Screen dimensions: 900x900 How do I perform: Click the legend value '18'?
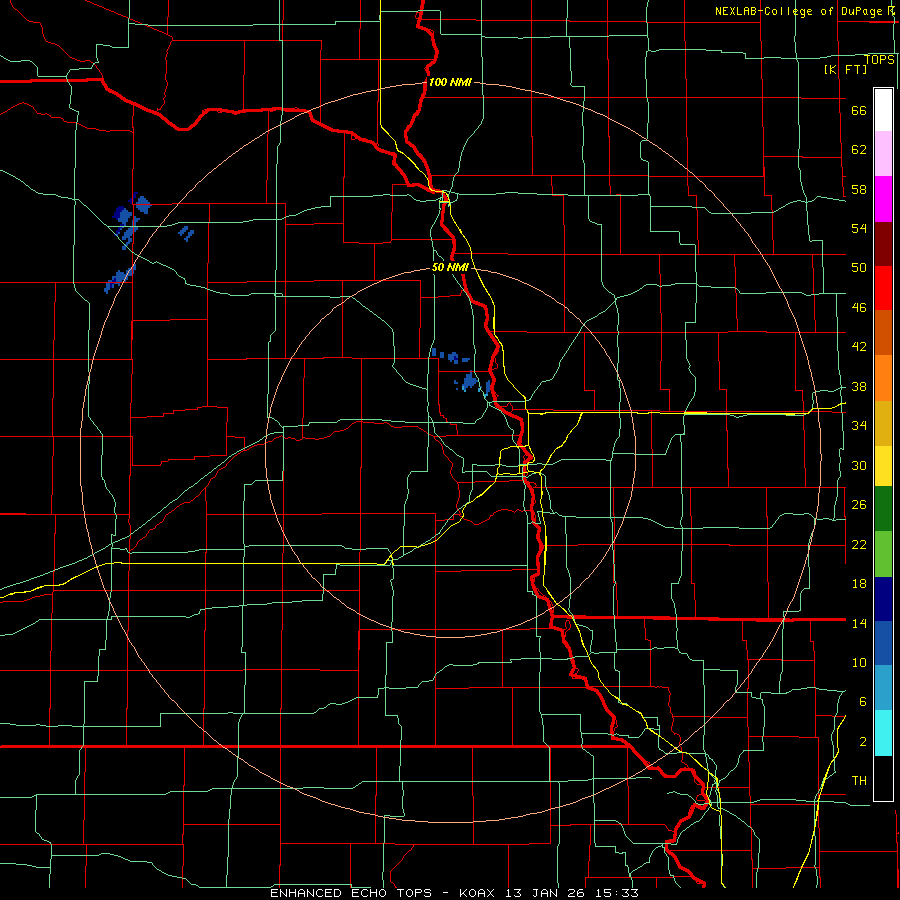coord(859,584)
